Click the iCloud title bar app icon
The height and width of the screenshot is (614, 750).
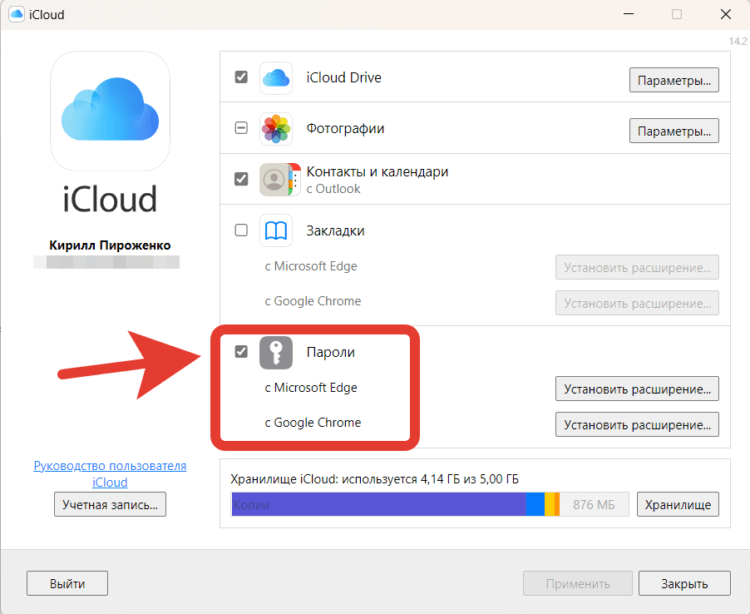tap(16, 14)
